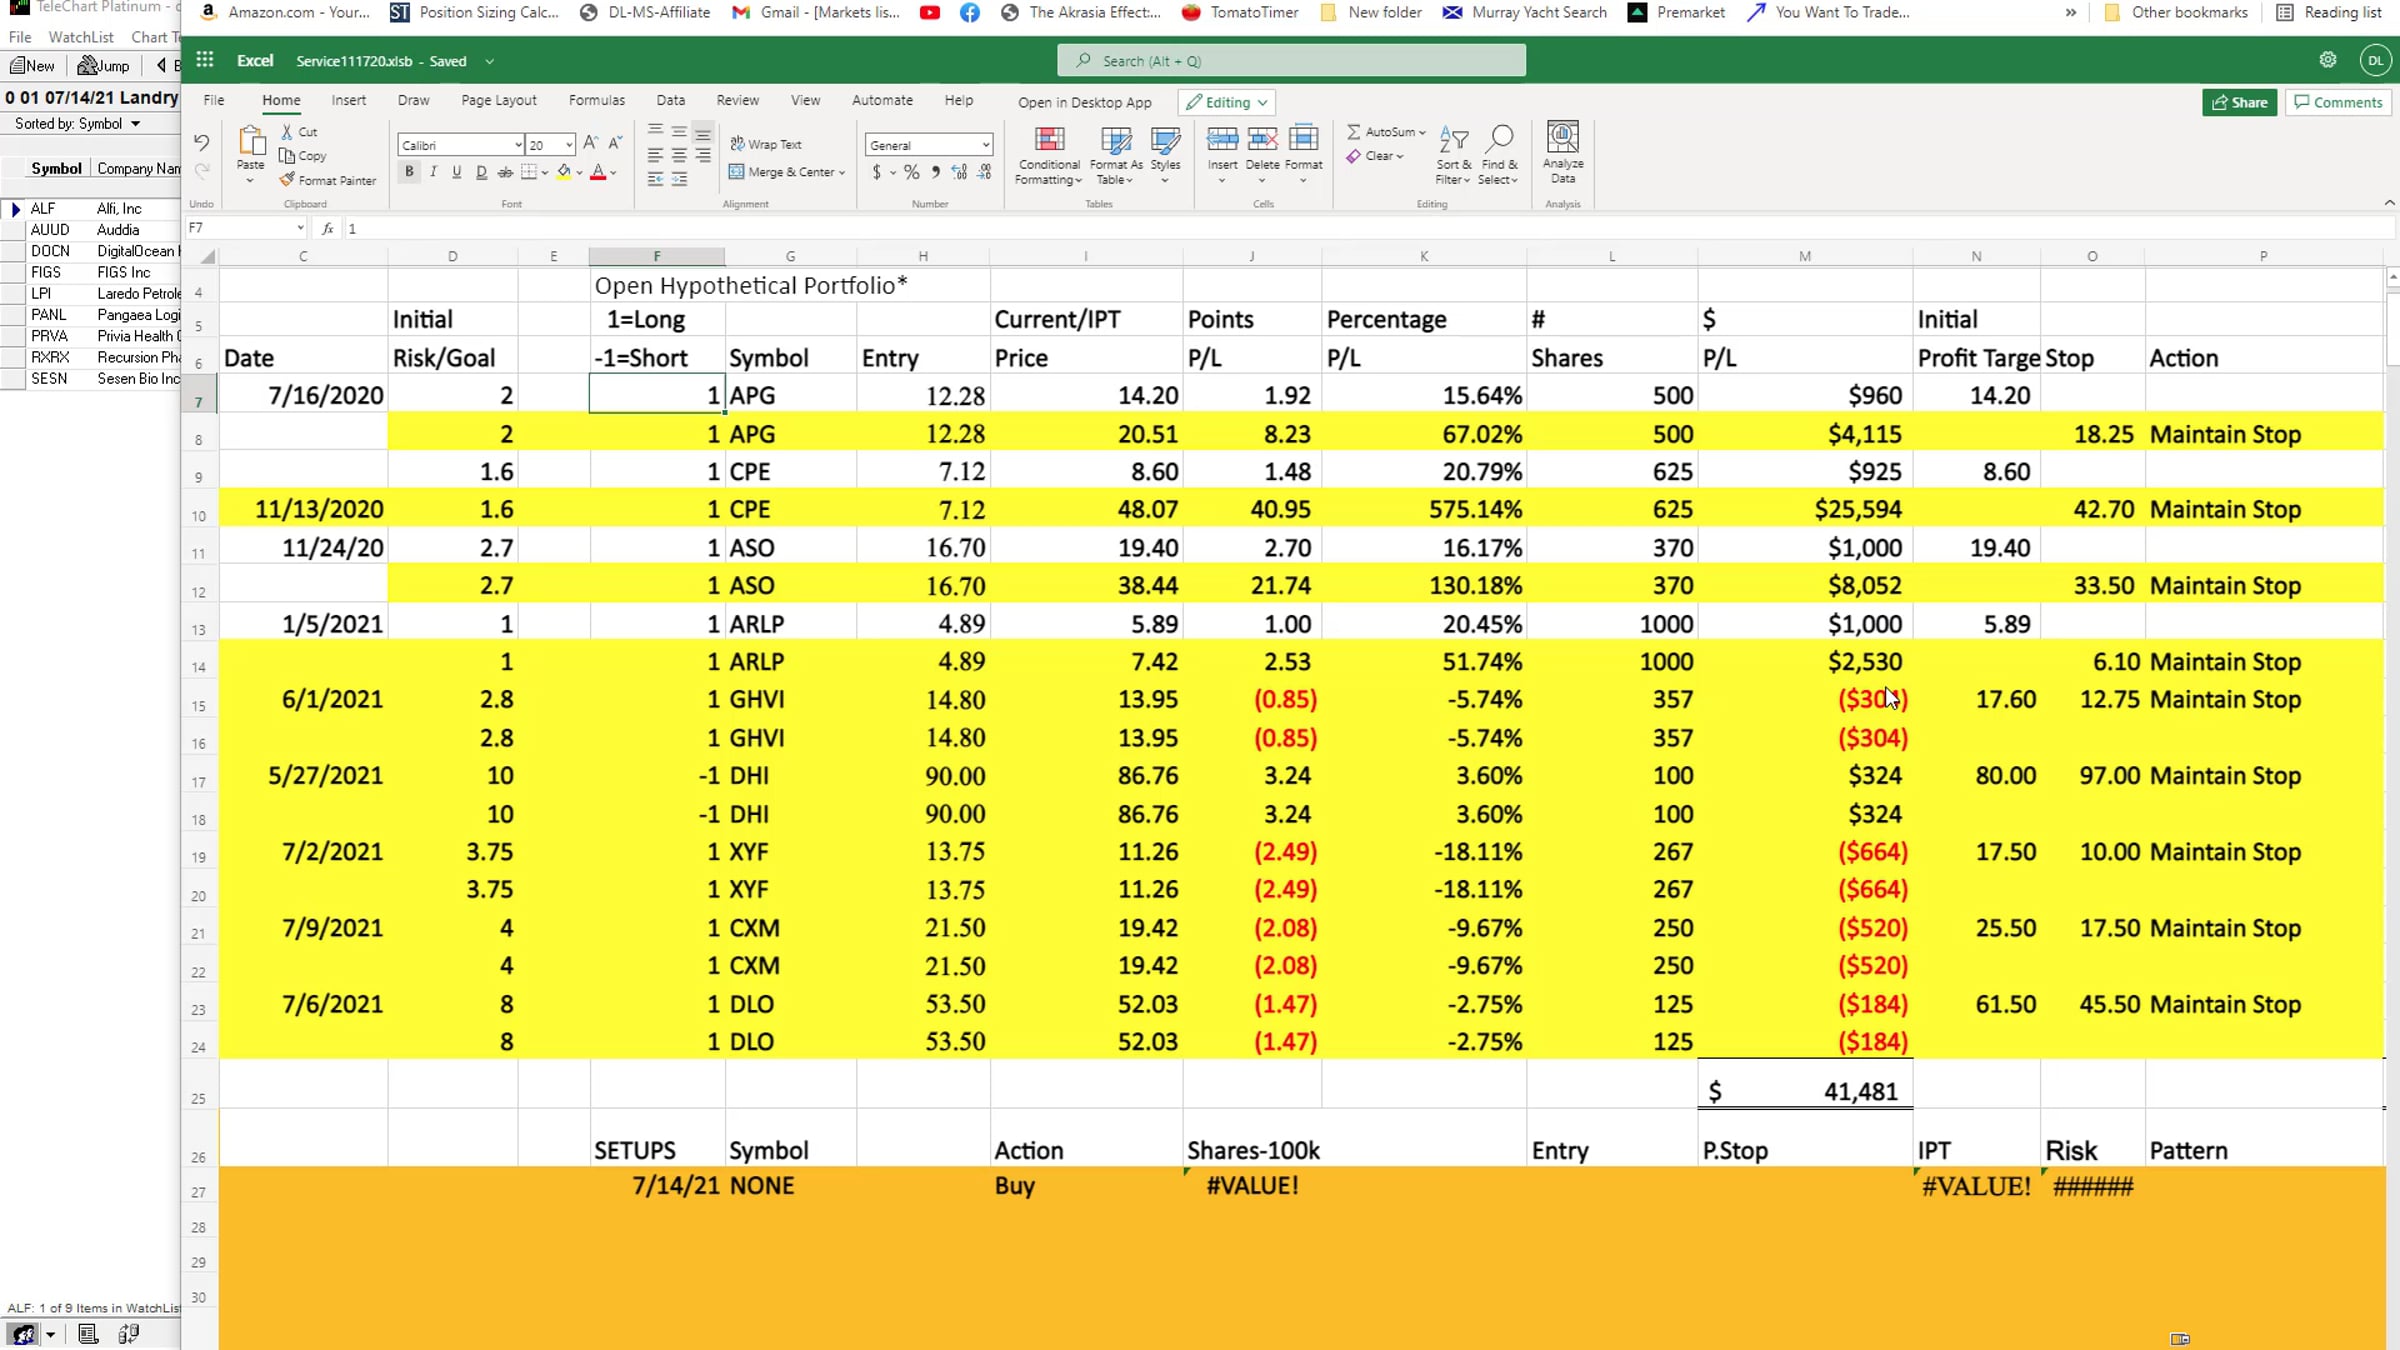
Task: Click in the Search (Alt + Q) box
Action: [x=1291, y=61]
